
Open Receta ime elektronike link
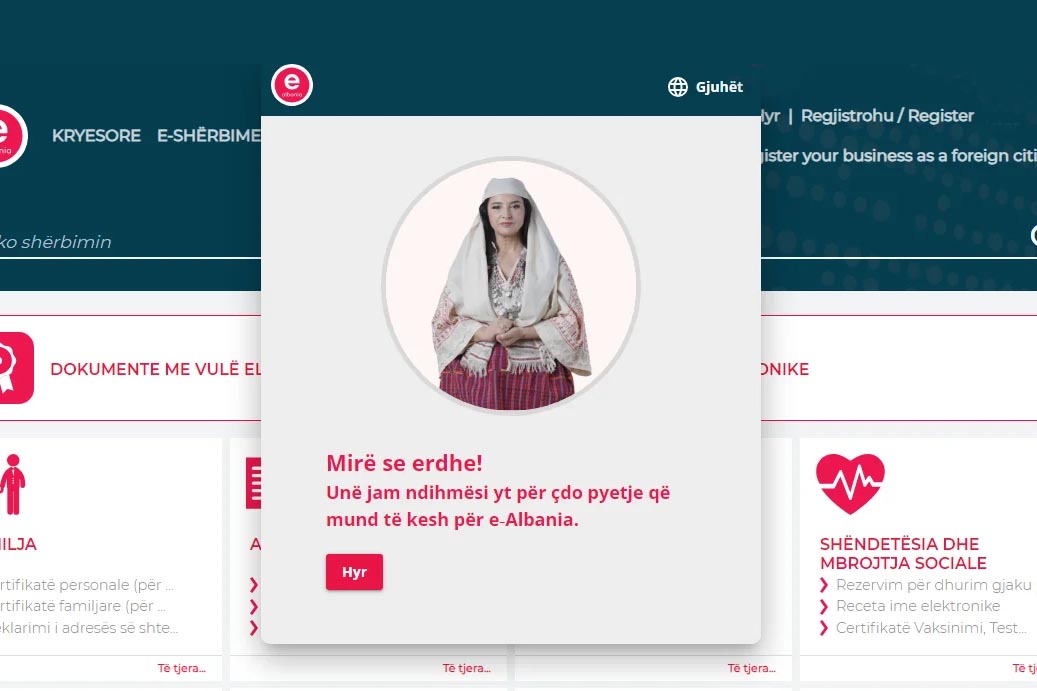[x=918, y=606]
